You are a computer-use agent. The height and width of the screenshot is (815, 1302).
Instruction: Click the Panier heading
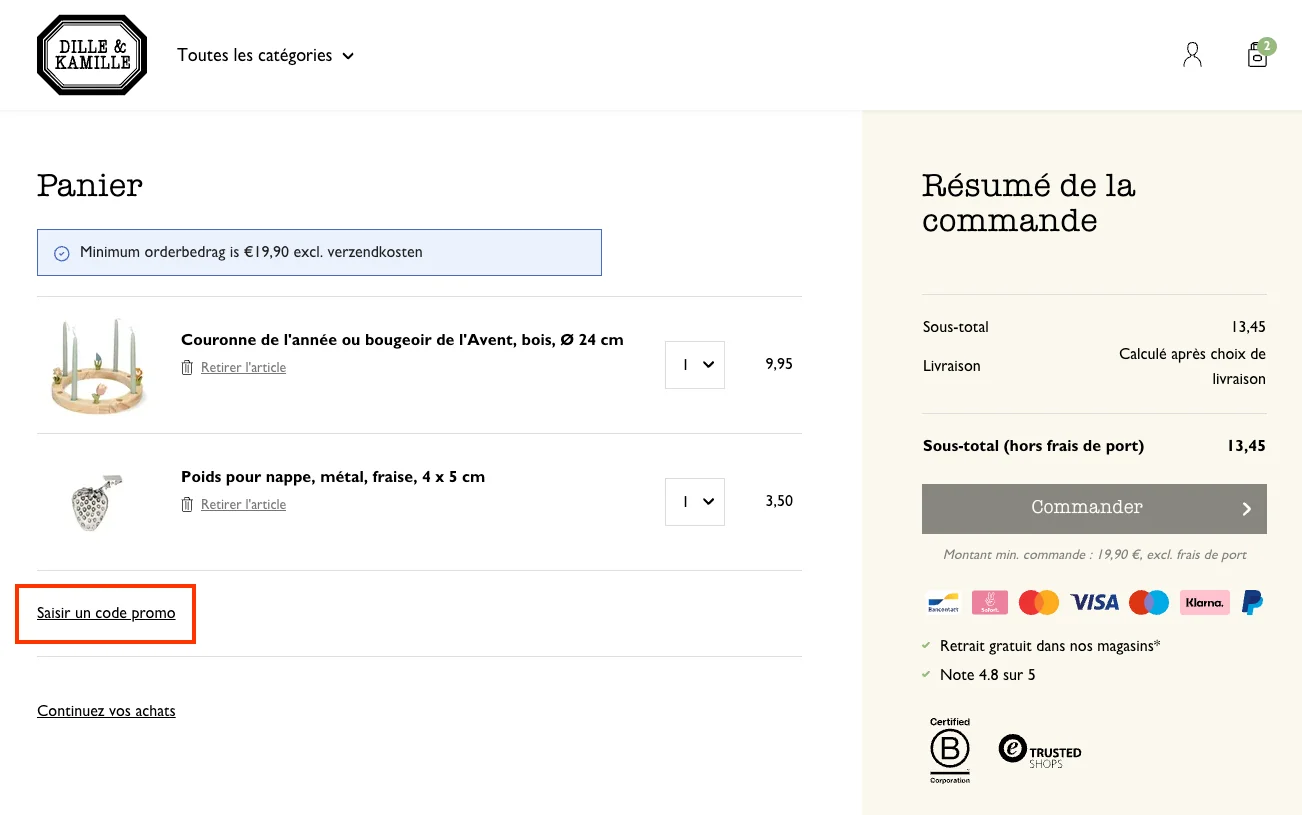pyautogui.click(x=90, y=186)
